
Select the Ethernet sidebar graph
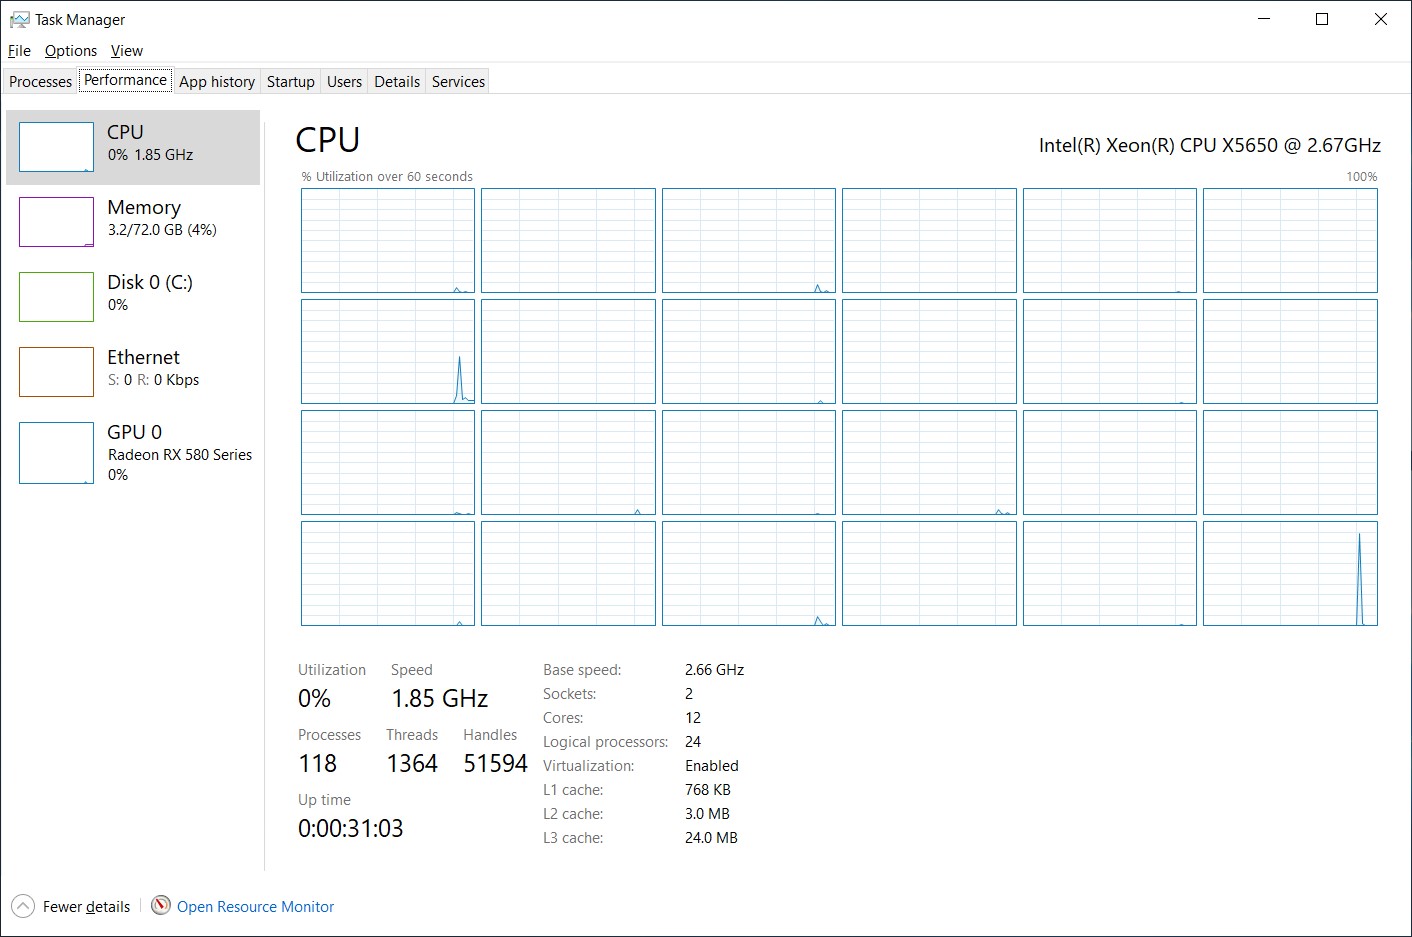coord(56,372)
